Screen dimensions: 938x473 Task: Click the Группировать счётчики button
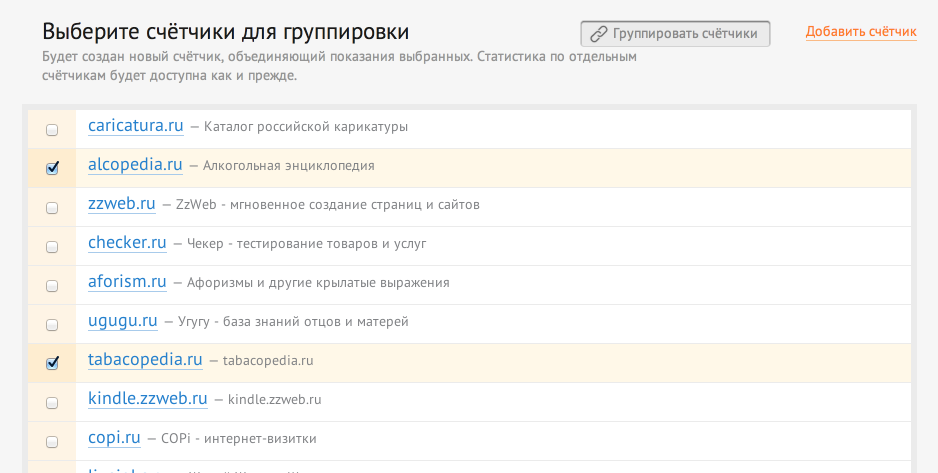[x=675, y=34]
